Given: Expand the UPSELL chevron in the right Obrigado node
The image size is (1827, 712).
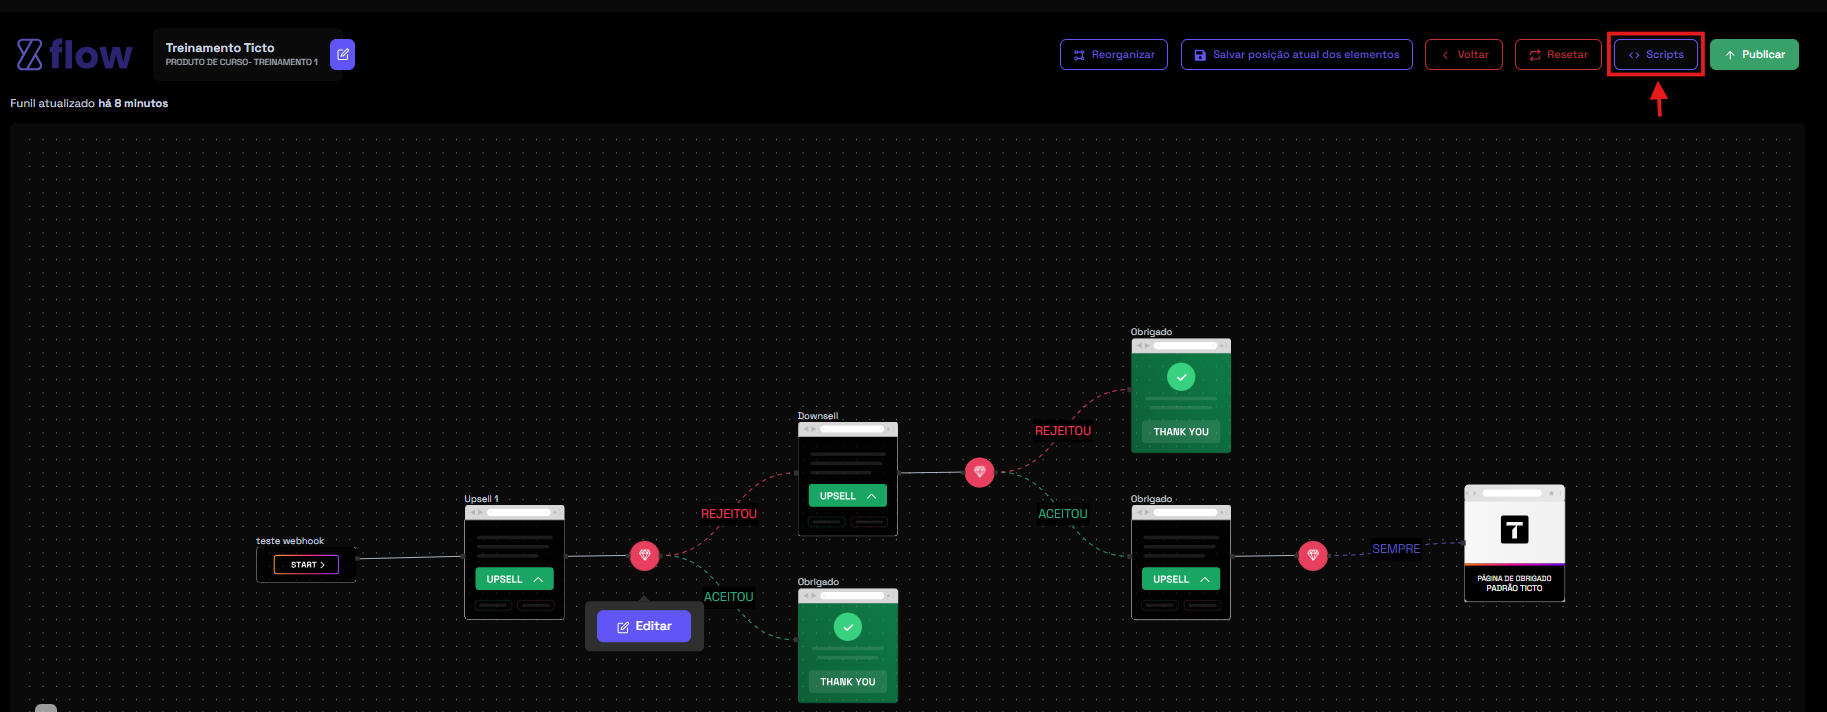Looking at the screenshot, I should click(1205, 579).
